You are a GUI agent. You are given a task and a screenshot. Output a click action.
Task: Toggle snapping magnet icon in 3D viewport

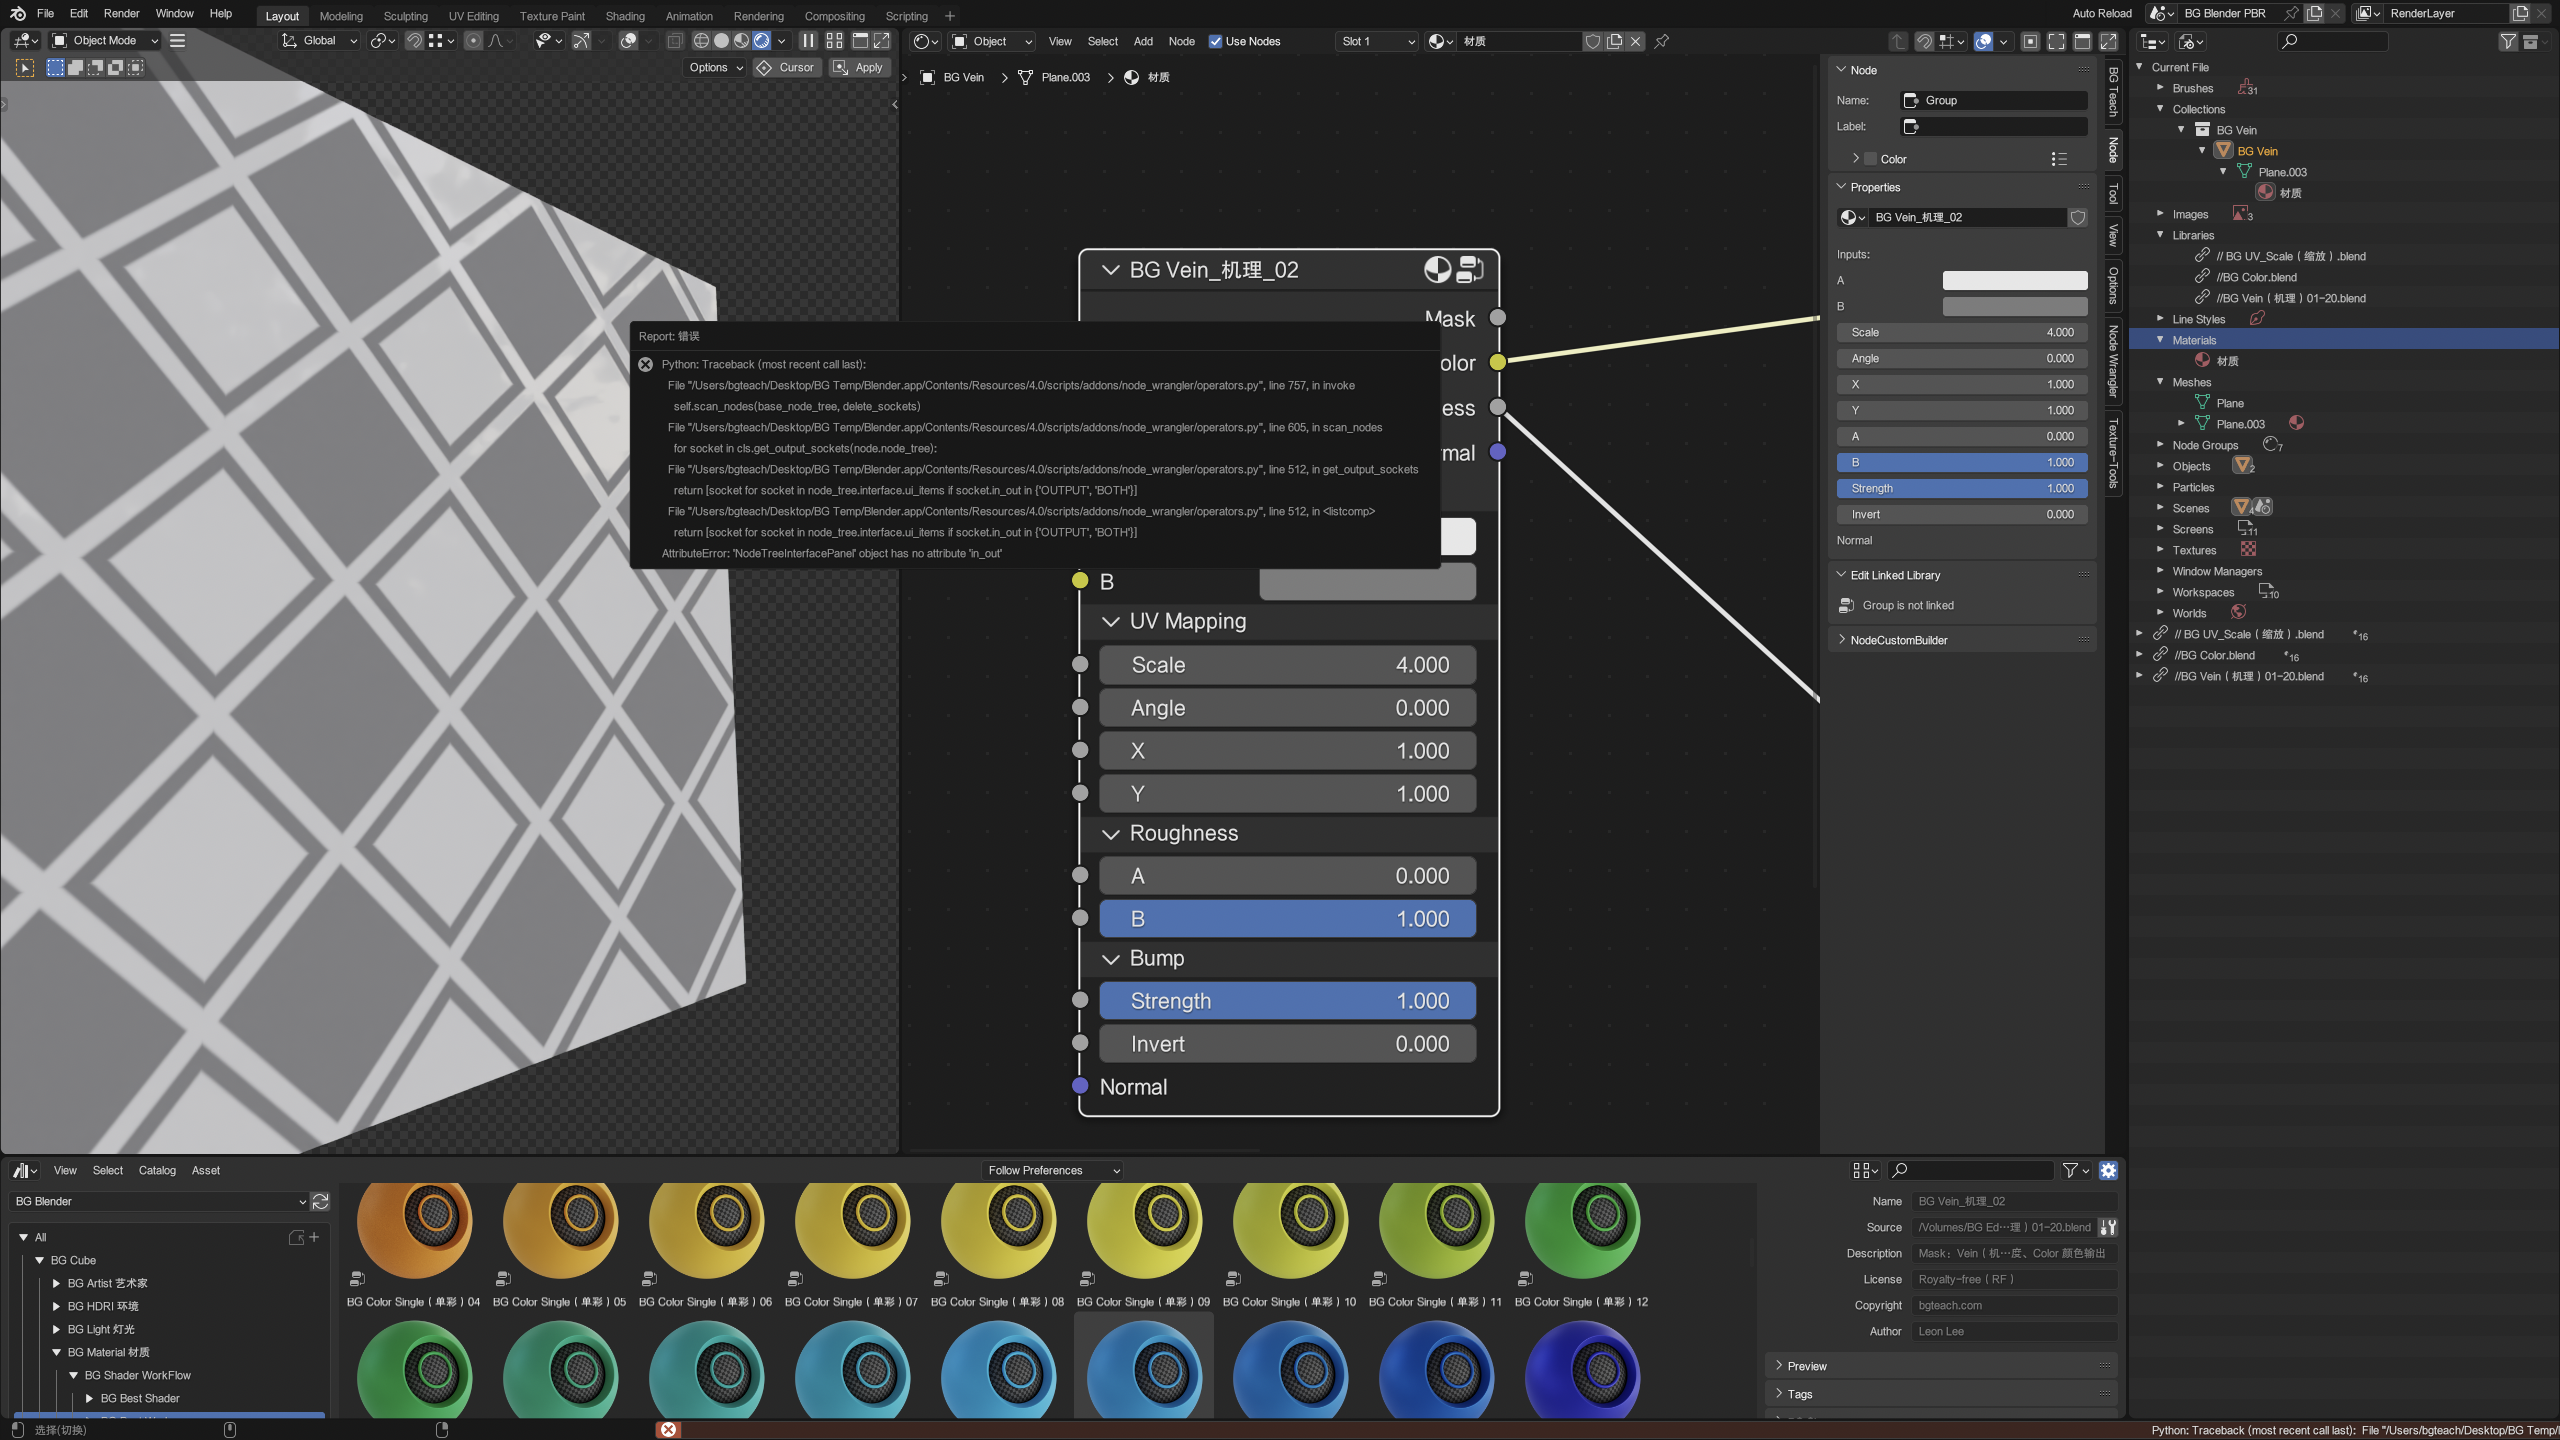tap(413, 41)
